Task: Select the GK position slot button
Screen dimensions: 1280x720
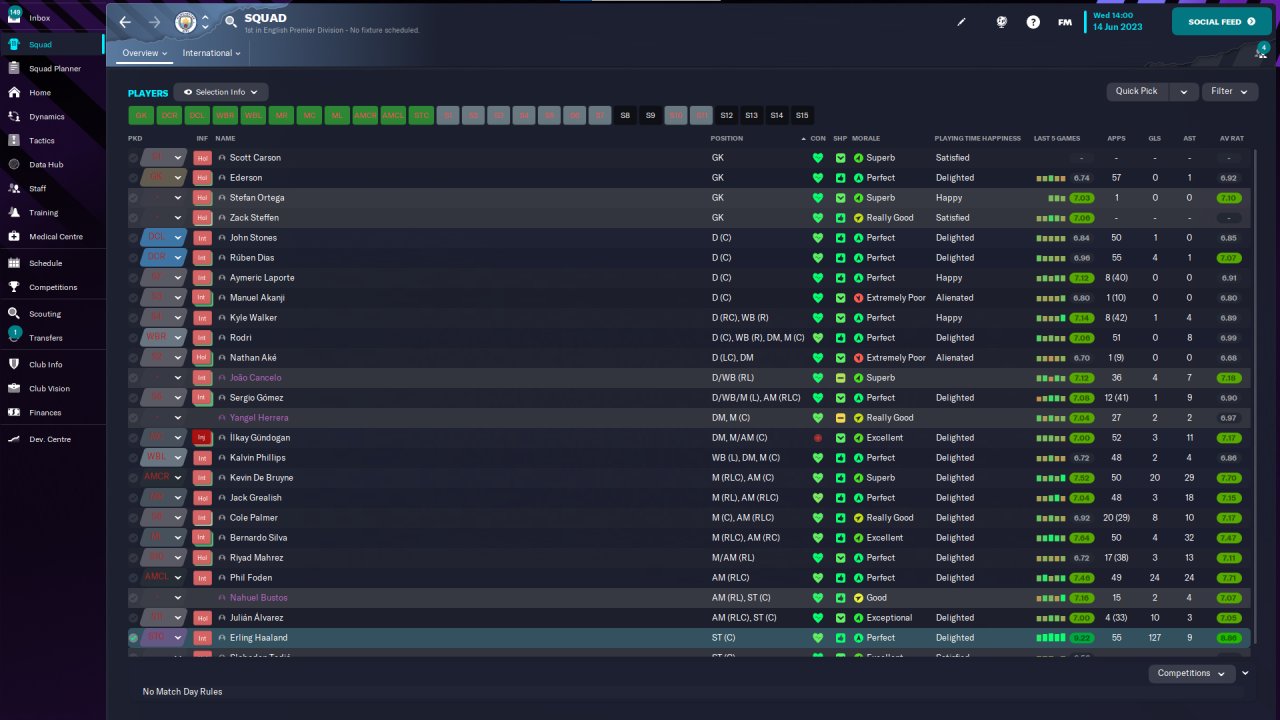Action: tap(140, 115)
